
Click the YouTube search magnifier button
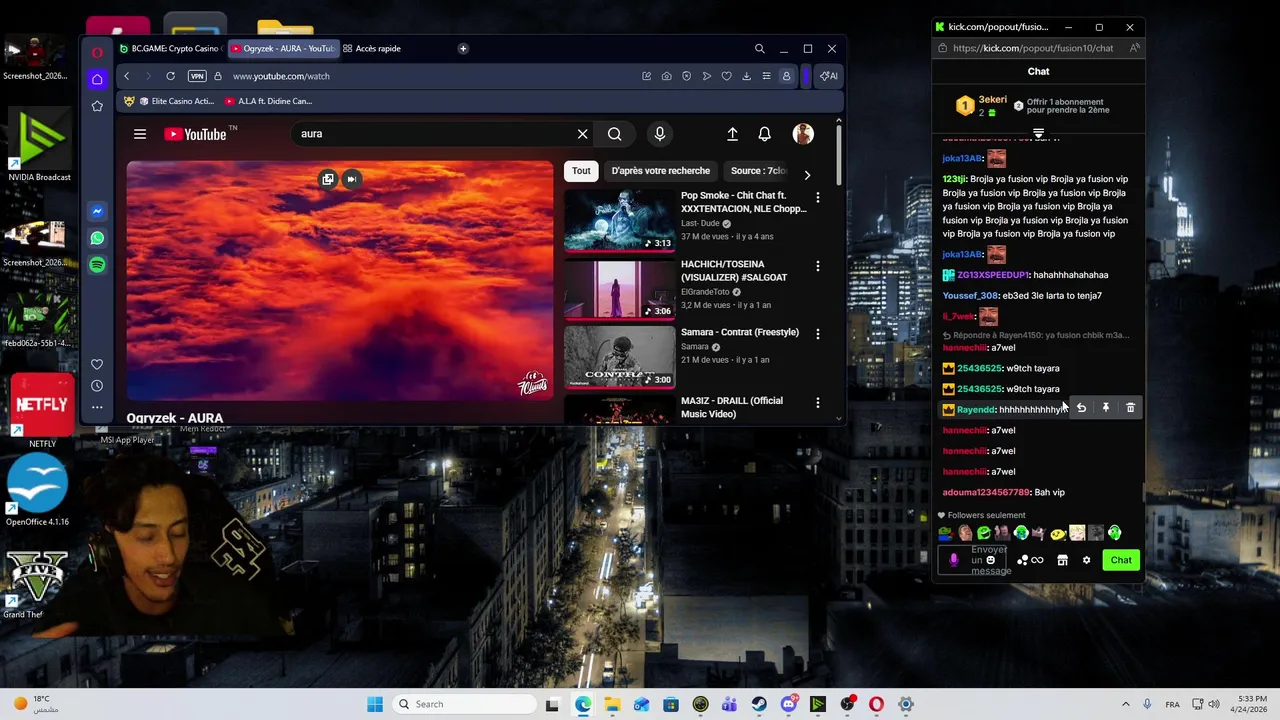pos(614,134)
